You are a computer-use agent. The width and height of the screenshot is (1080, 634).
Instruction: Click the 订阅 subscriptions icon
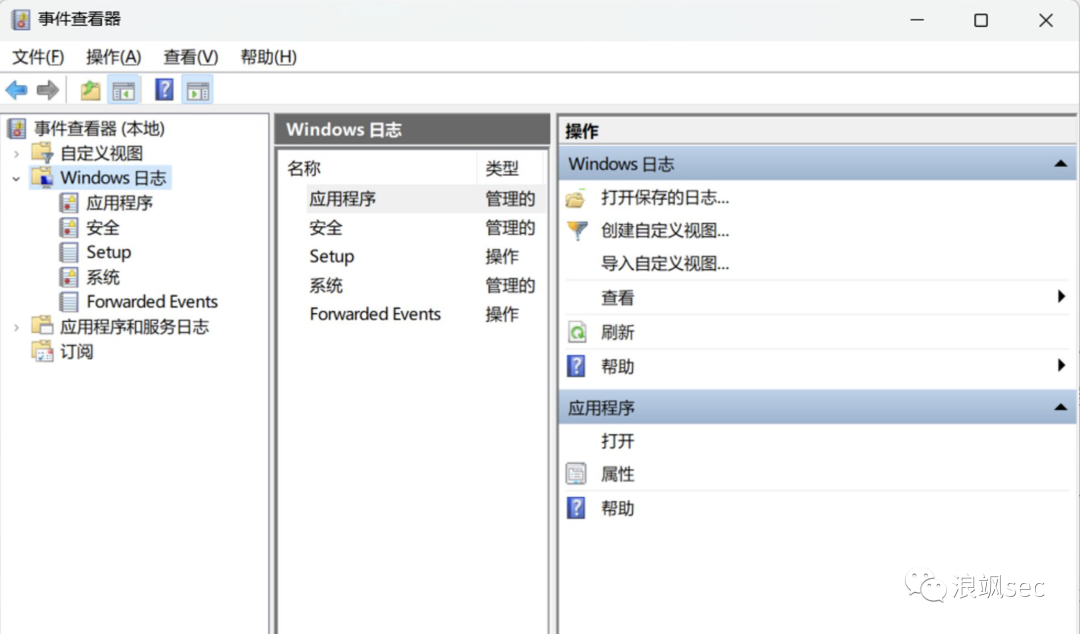(x=43, y=351)
